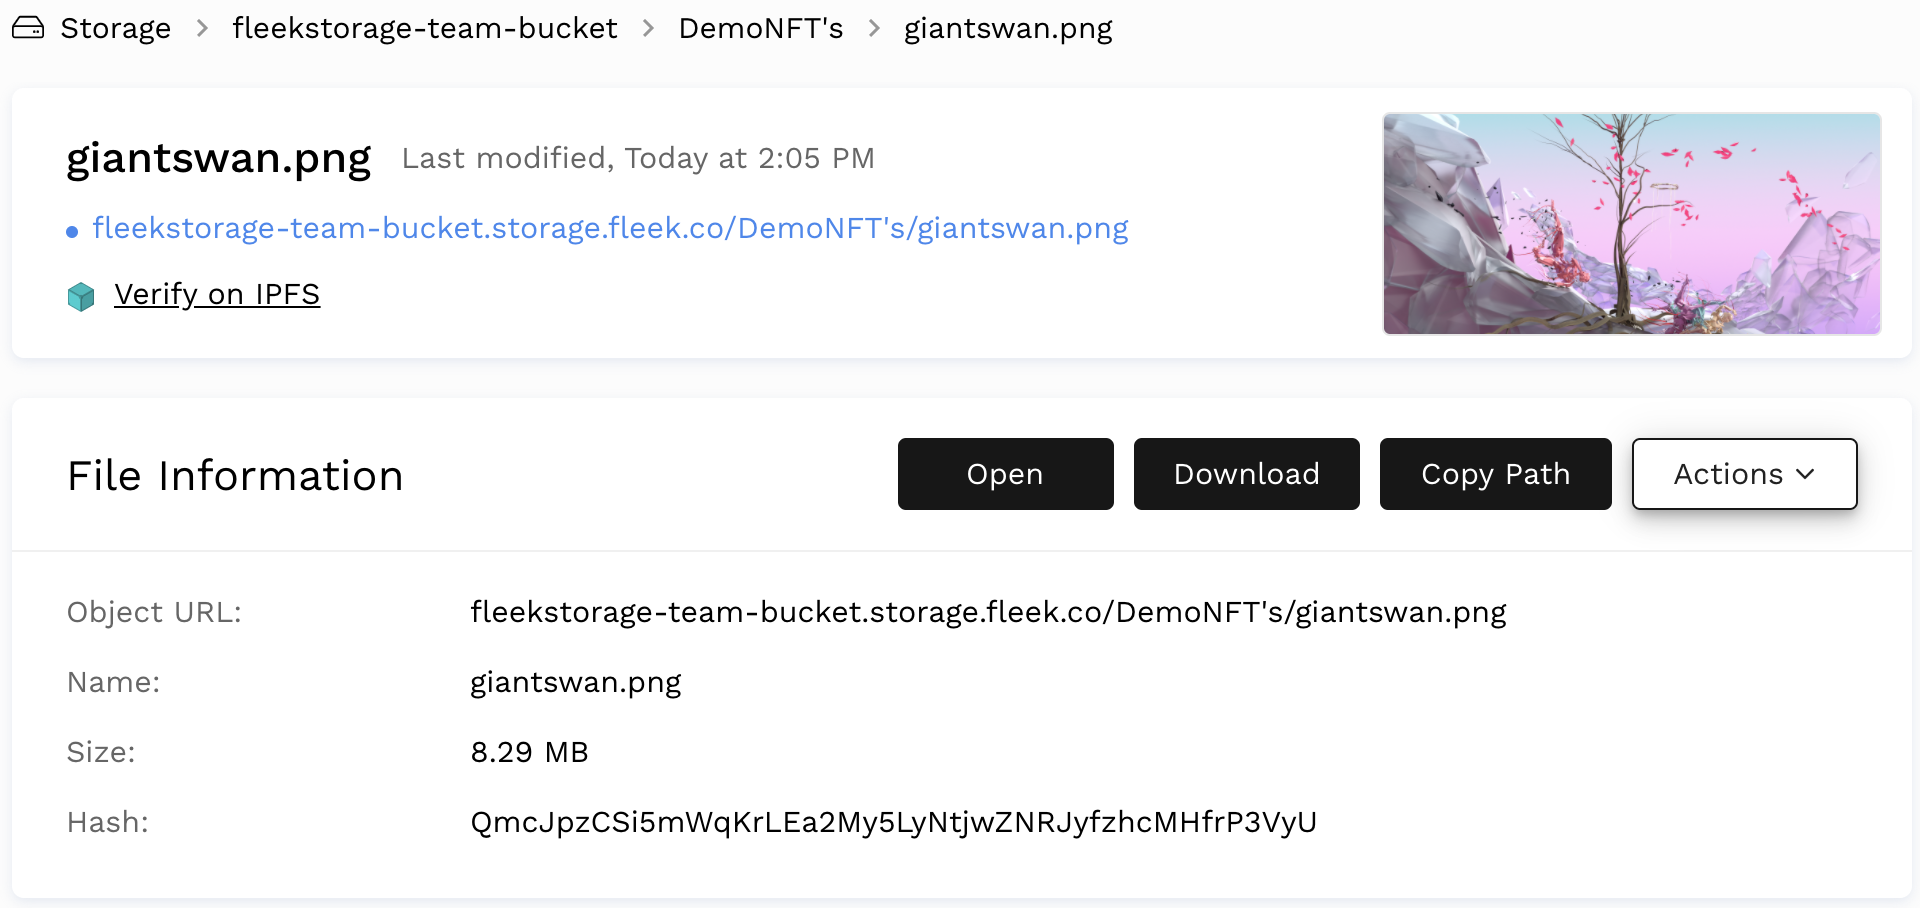Image resolution: width=1920 pixels, height=908 pixels.
Task: Navigate to fleekstorage-team-bucket breadcrumb
Action: click(425, 28)
